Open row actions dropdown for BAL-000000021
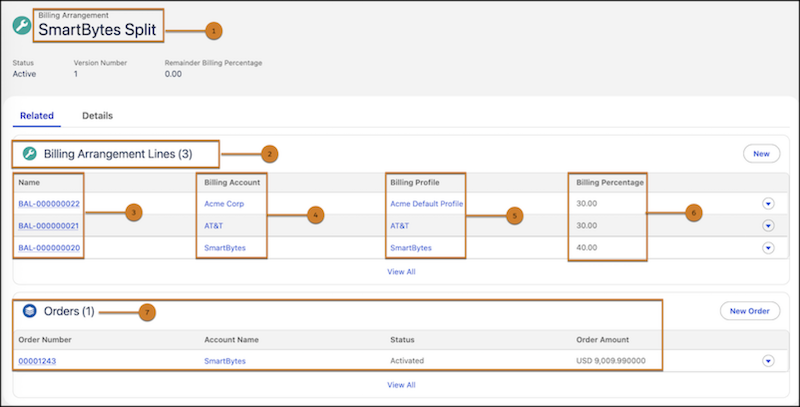This screenshot has width=800, height=407. [768, 225]
